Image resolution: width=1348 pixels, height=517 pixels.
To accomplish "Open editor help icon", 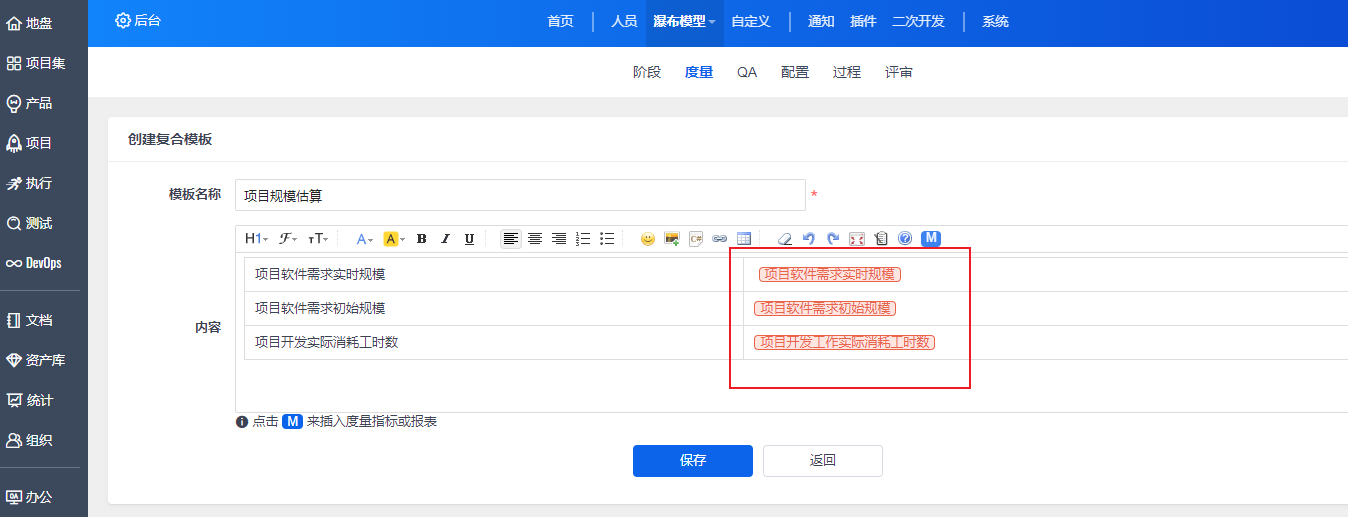I will (x=905, y=239).
